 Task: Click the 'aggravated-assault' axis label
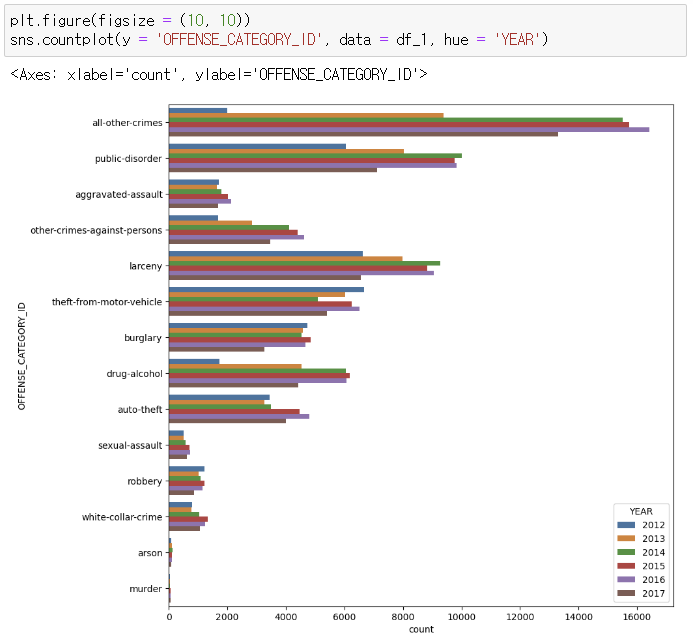coord(119,195)
